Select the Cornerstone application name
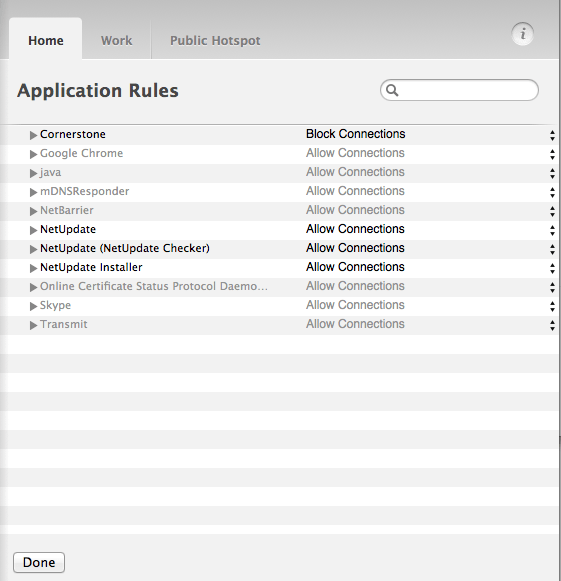Viewport: 561px width, 581px height. pos(73,134)
